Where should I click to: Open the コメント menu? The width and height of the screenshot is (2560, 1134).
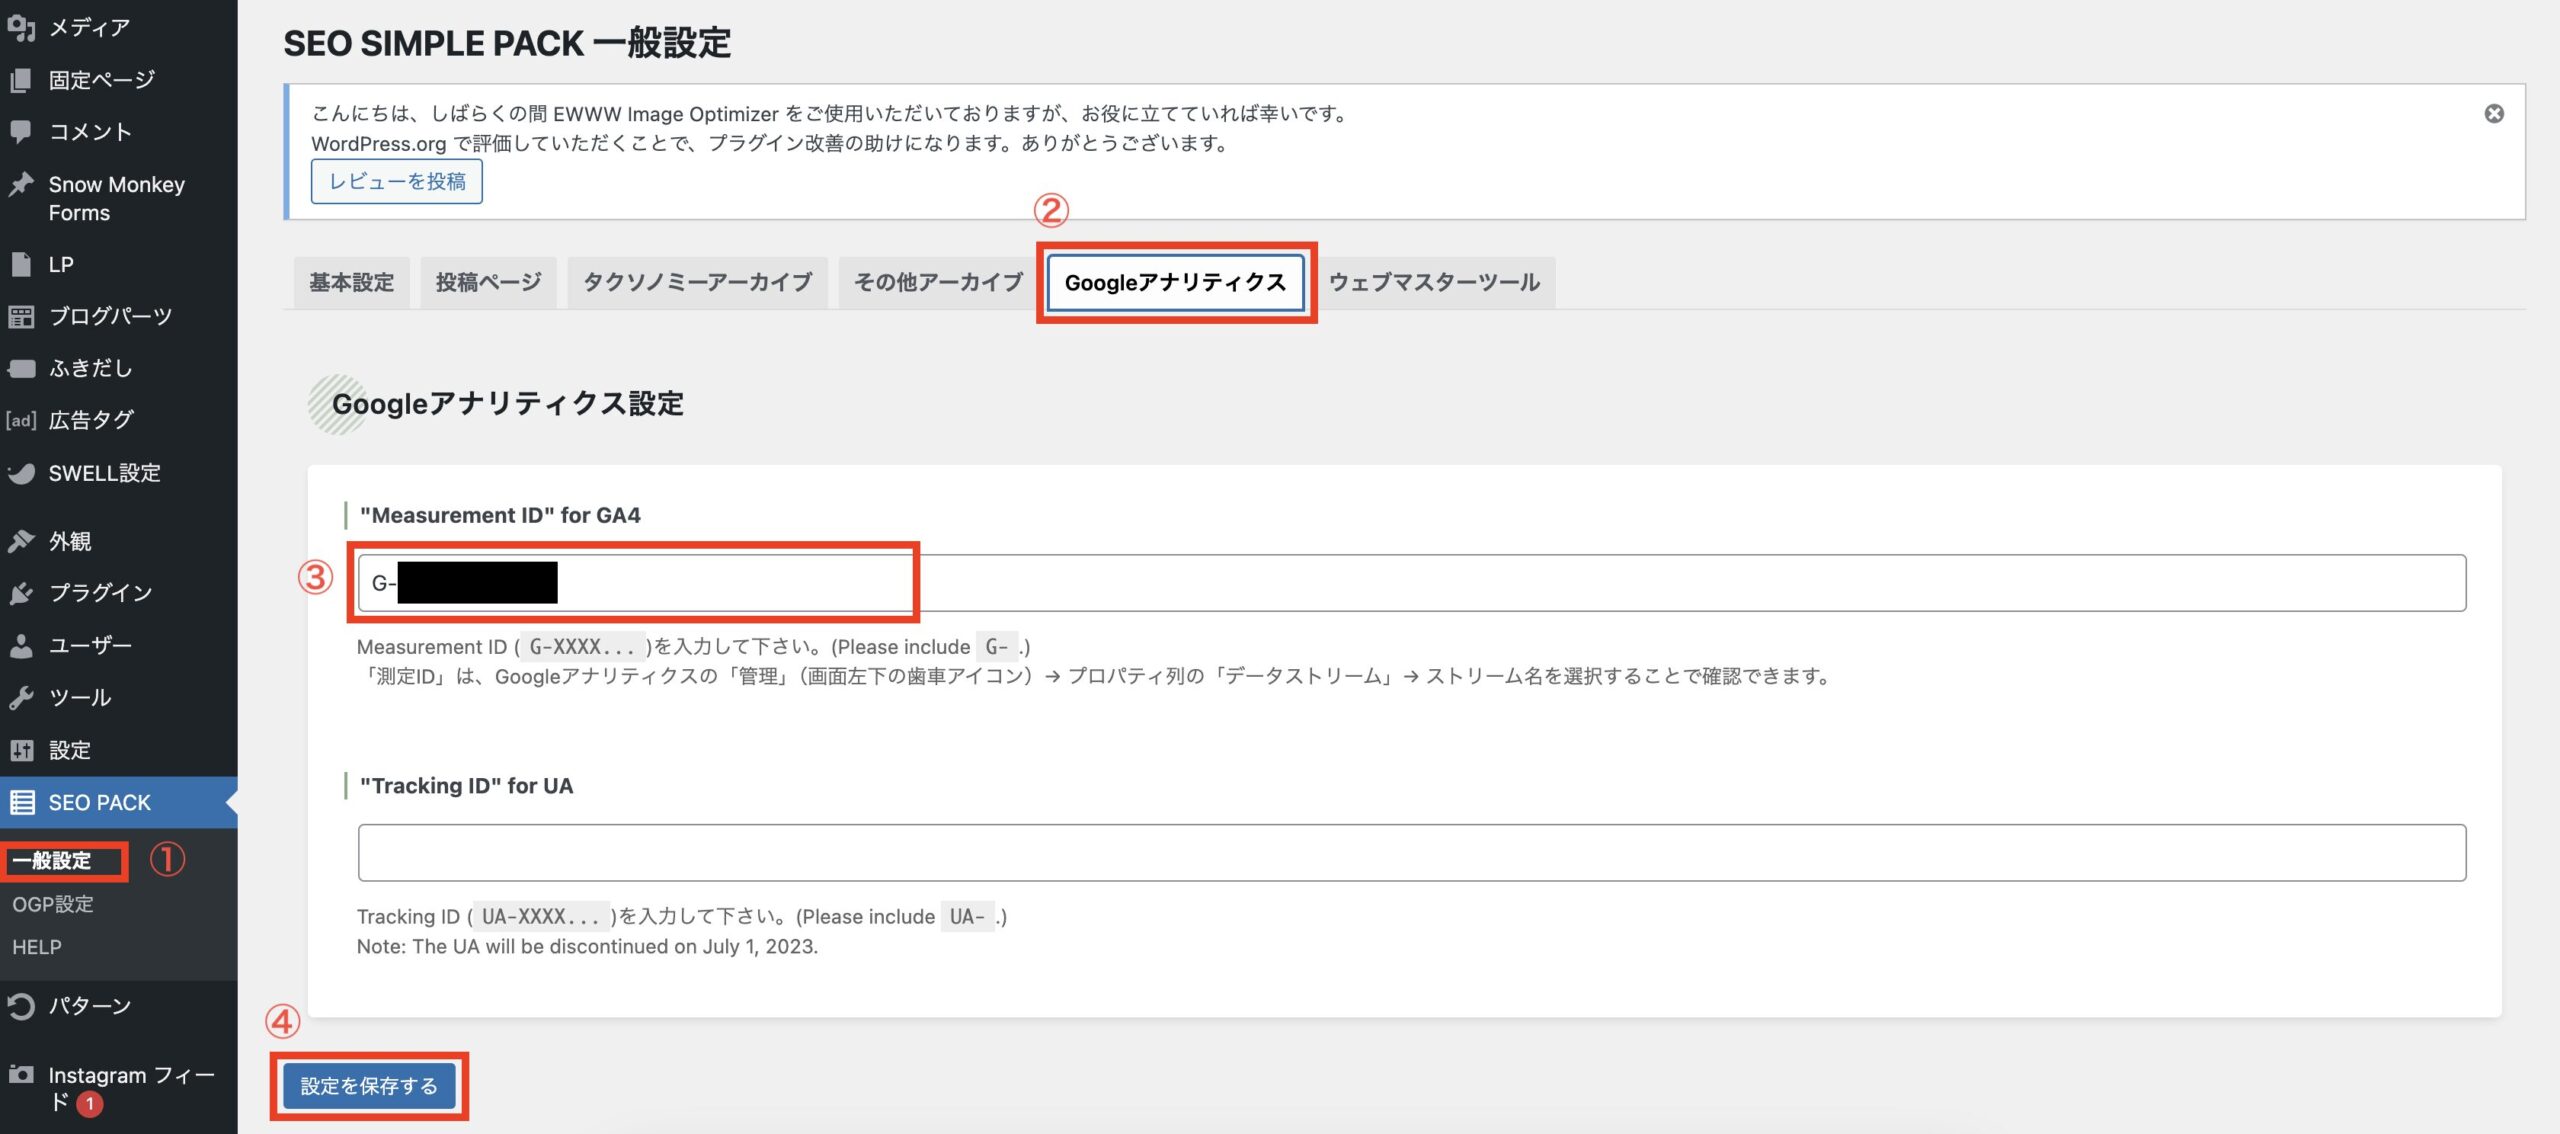point(119,132)
